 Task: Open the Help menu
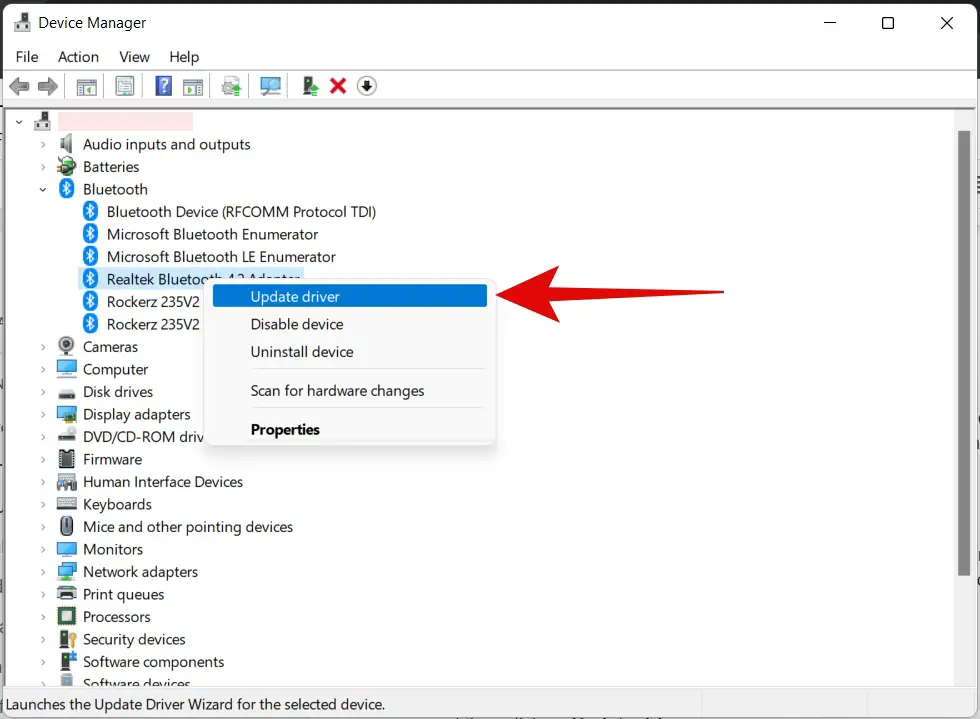184,57
